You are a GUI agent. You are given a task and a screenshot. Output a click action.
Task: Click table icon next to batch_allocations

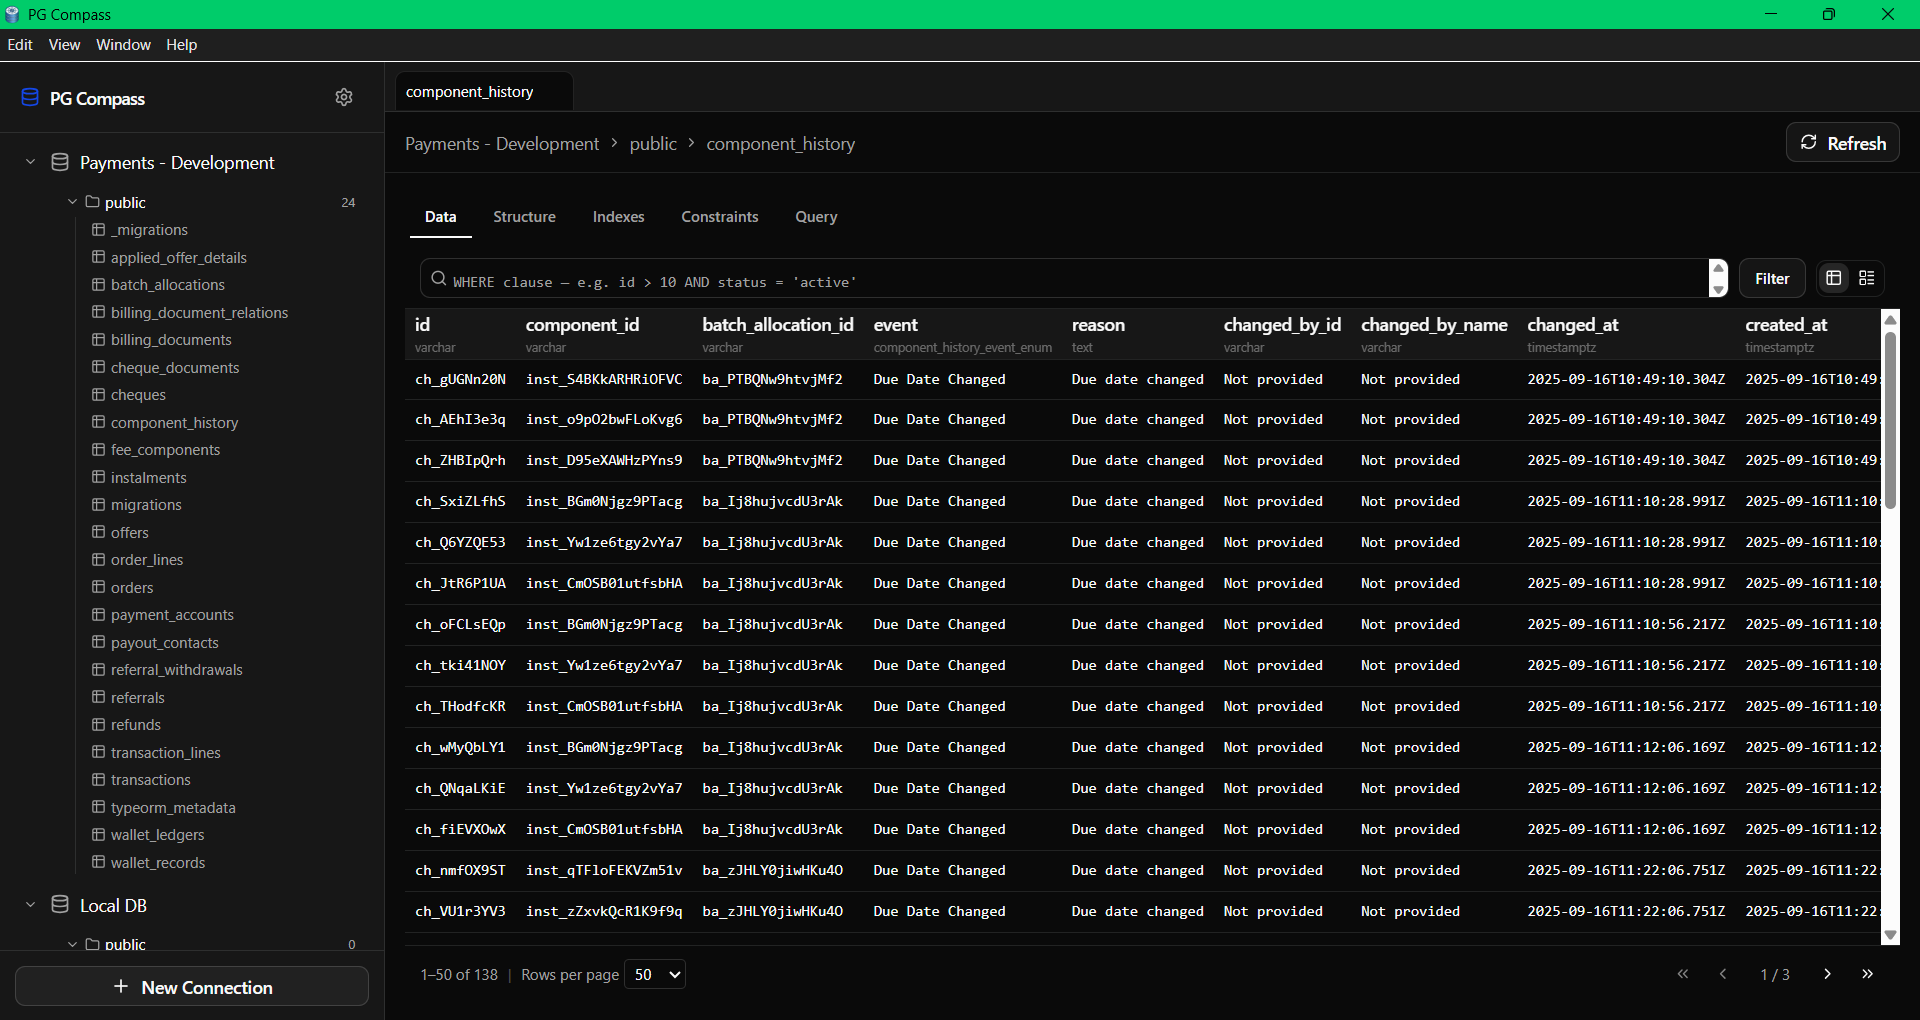pos(98,284)
